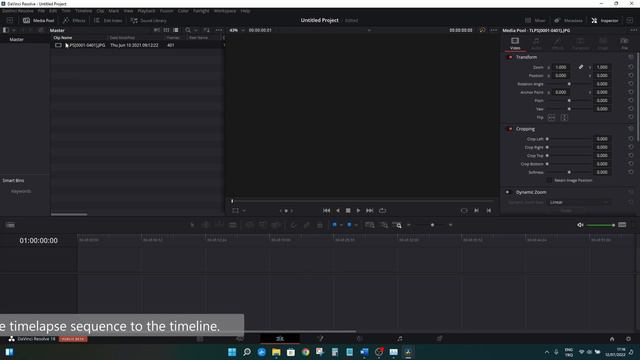Open the Help menu
The height and width of the screenshot is (360, 640).
[x=245, y=11]
